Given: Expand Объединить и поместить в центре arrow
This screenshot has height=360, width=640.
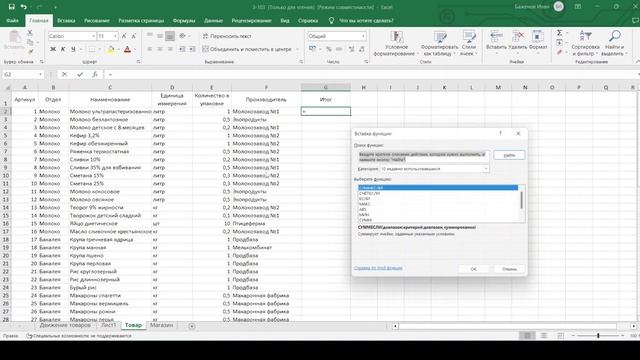Looking at the screenshot, I should 297,49.
